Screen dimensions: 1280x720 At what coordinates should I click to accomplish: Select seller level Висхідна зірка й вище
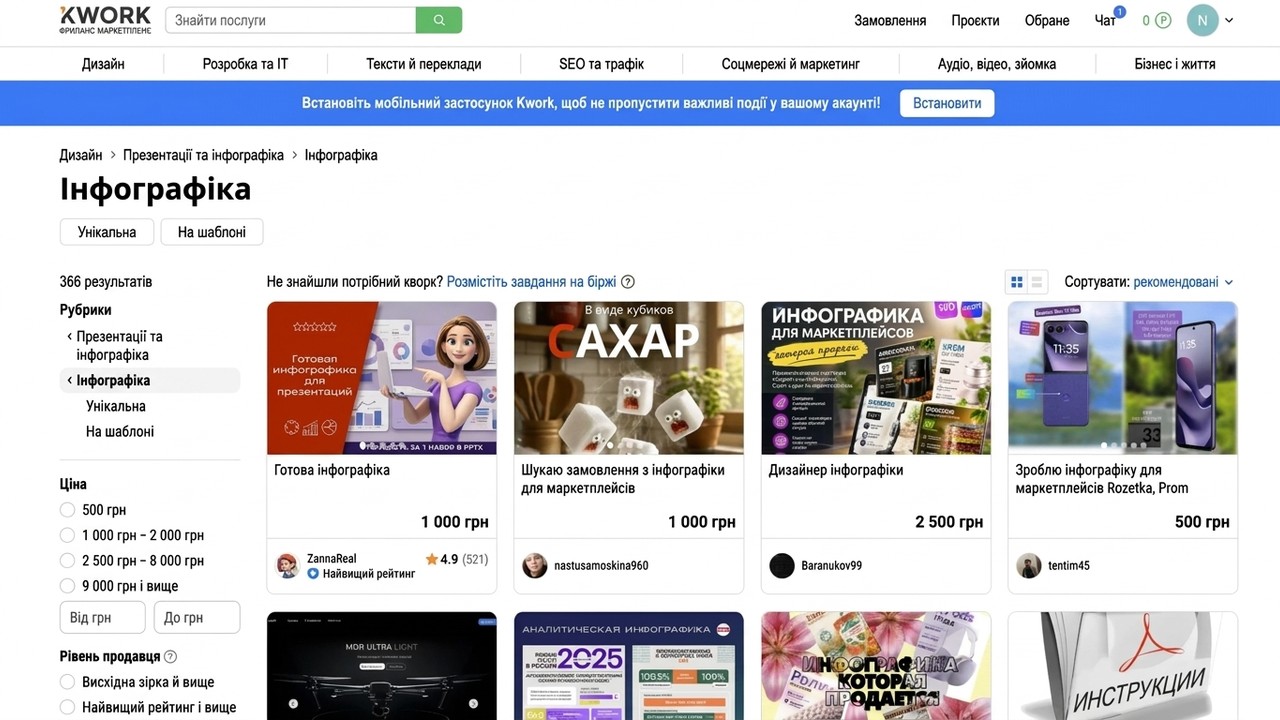click(68, 682)
